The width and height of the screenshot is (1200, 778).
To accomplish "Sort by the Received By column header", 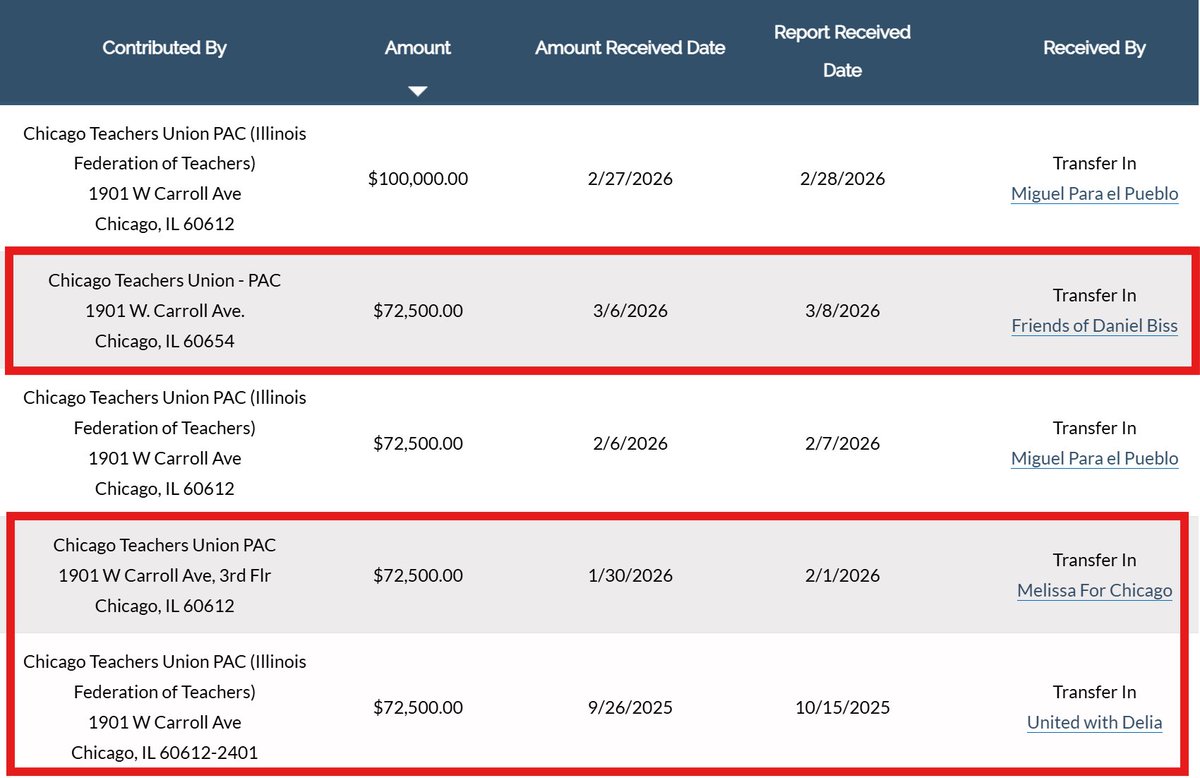I will [1094, 48].
